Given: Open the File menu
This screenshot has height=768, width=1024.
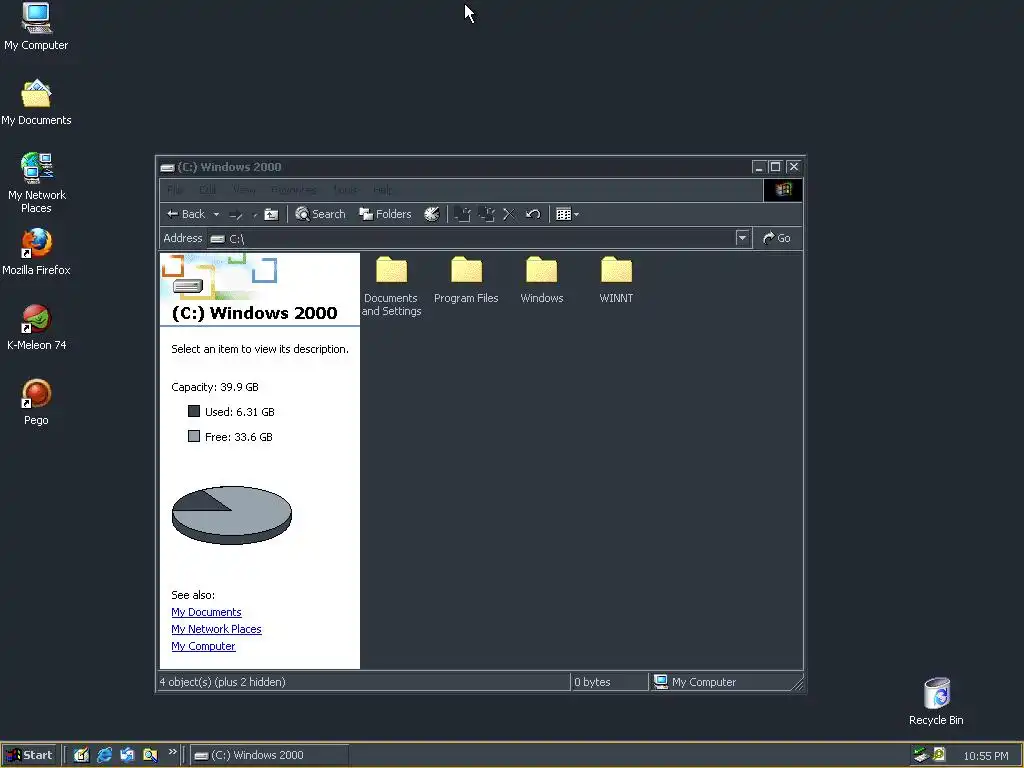Looking at the screenshot, I should [x=175, y=190].
